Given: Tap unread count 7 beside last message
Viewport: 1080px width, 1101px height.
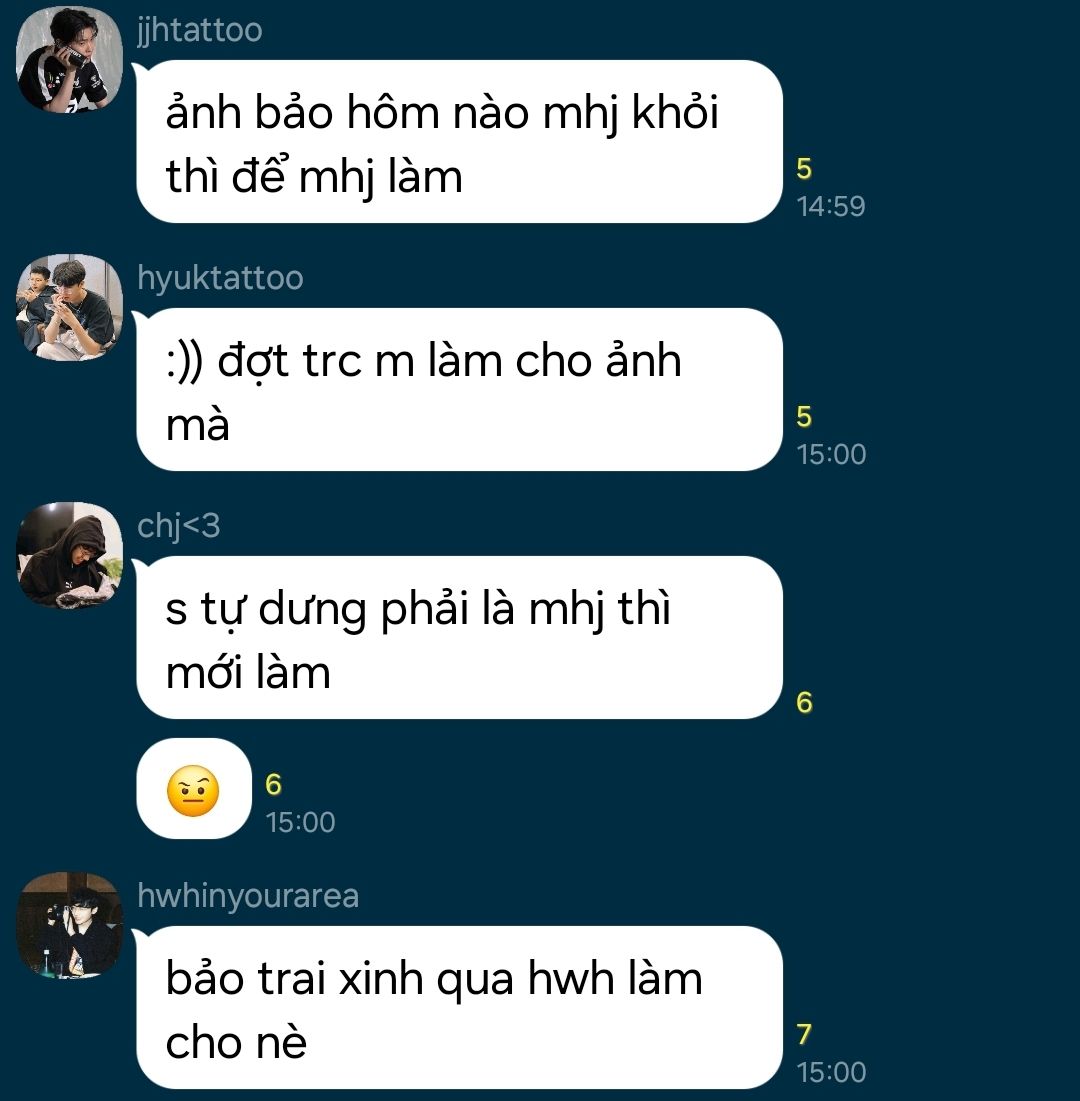Looking at the screenshot, I should [804, 1034].
